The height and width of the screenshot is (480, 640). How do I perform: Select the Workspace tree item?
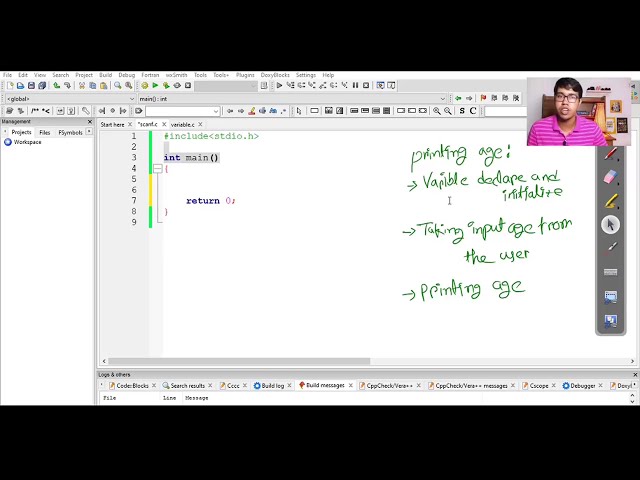27,142
